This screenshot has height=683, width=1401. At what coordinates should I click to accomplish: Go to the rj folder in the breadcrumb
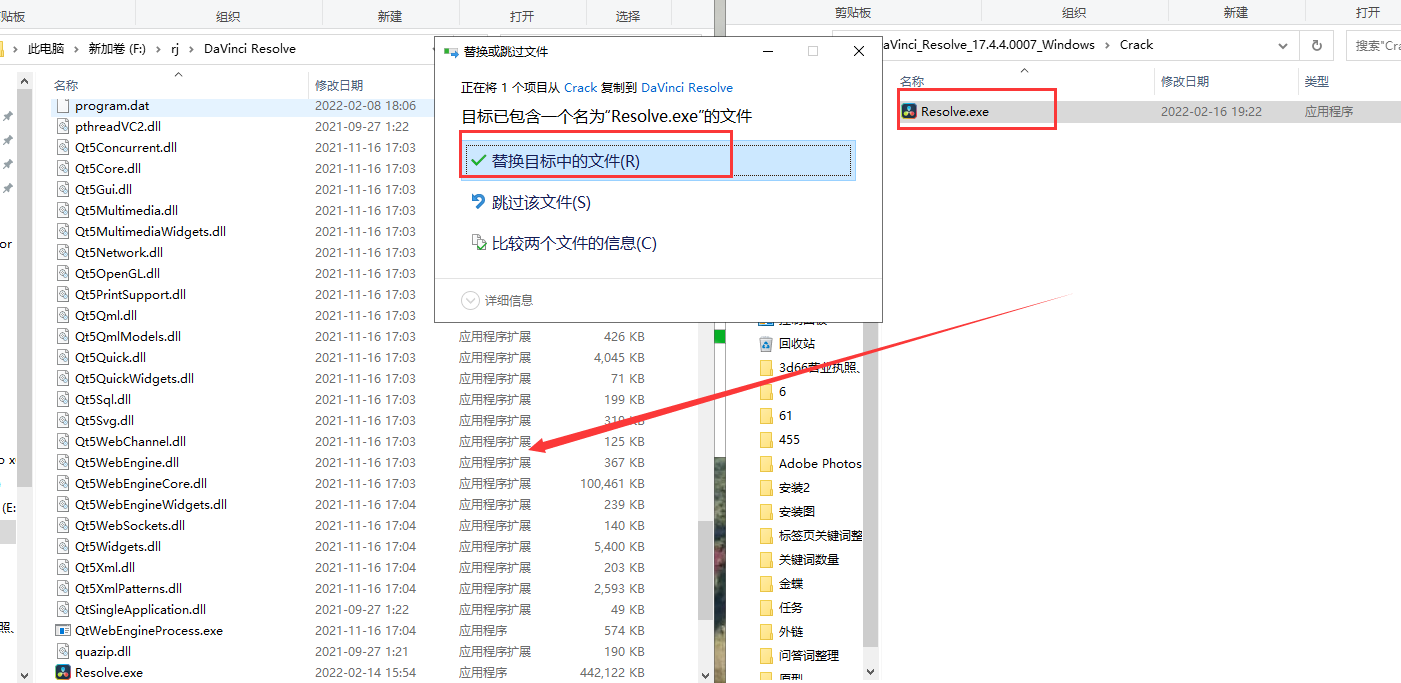(176, 49)
